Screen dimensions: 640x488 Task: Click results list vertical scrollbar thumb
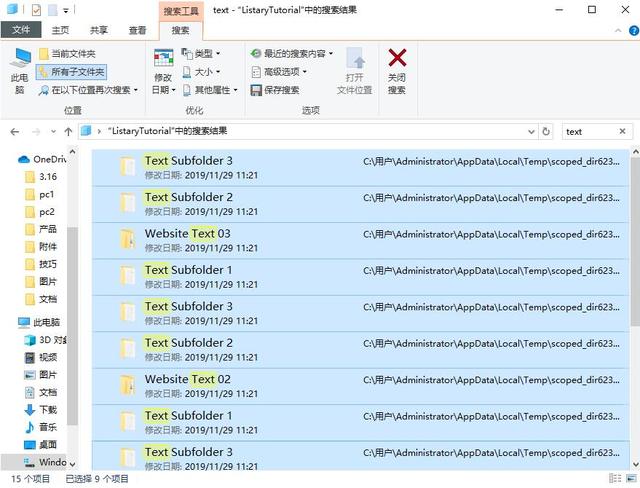coord(635,242)
